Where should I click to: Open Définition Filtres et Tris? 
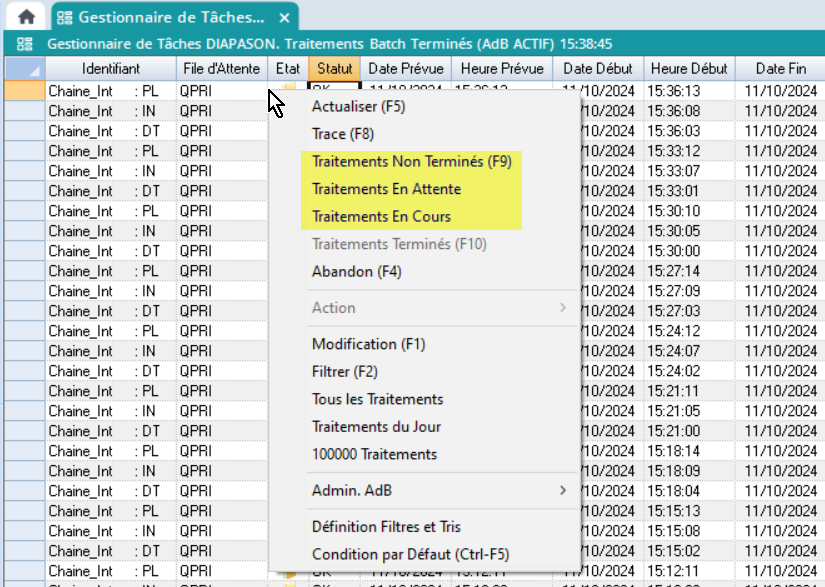(386, 527)
